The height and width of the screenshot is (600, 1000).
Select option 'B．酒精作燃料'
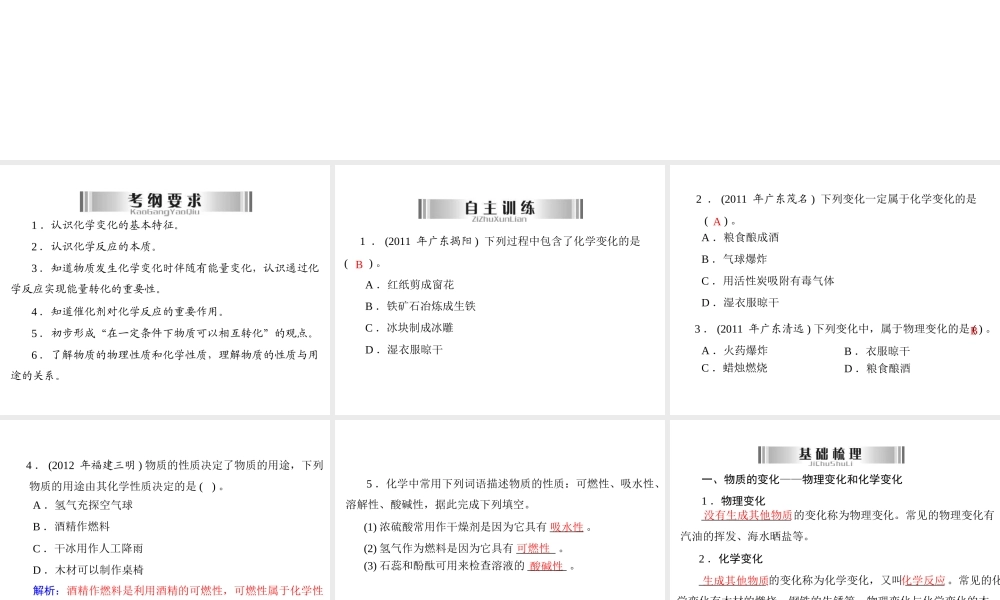pos(71,527)
